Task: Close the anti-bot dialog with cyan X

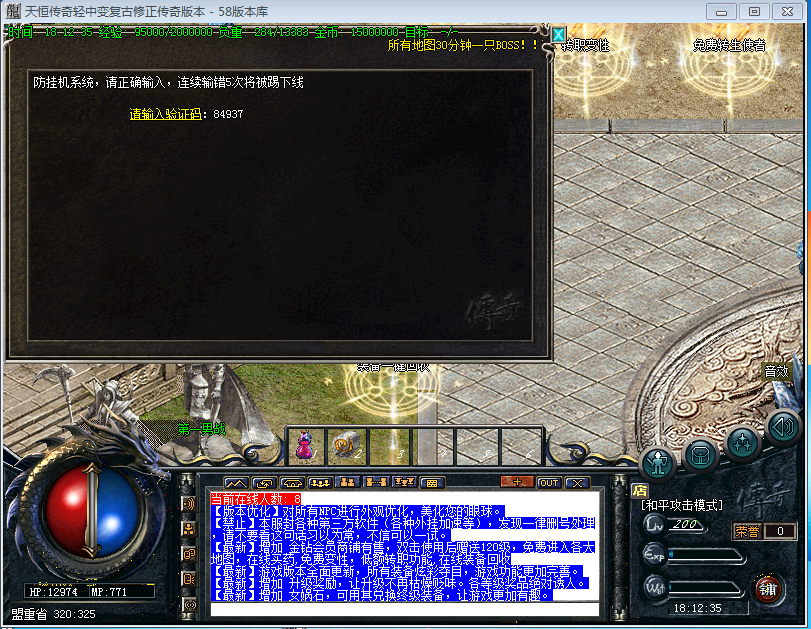Action: click(558, 35)
